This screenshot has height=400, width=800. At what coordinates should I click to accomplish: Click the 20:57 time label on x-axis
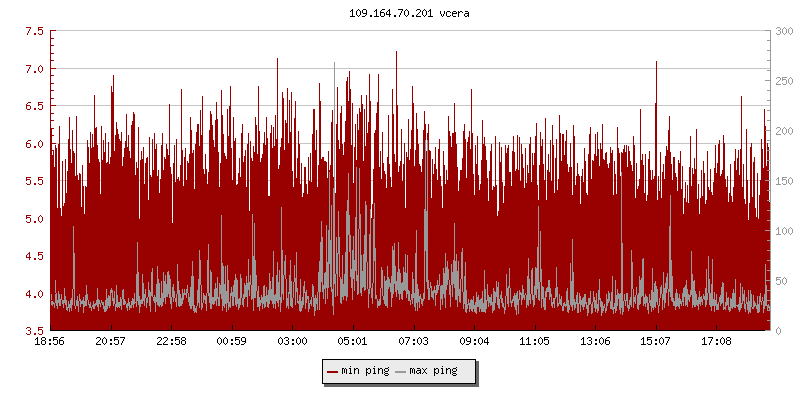coord(111,341)
